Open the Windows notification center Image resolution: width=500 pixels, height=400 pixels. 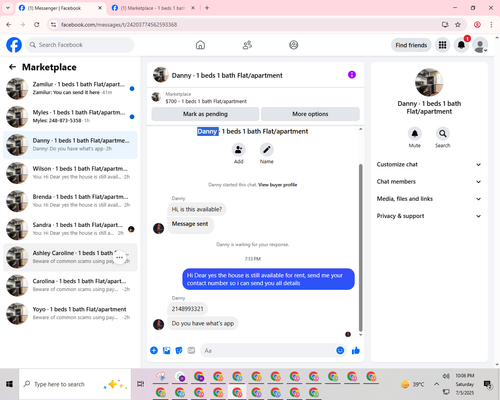(x=488, y=384)
